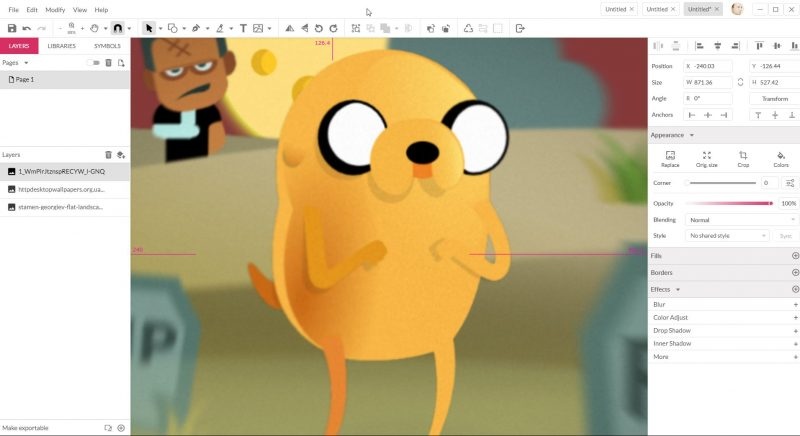
Task: Click the Crop button
Action: [743, 159]
